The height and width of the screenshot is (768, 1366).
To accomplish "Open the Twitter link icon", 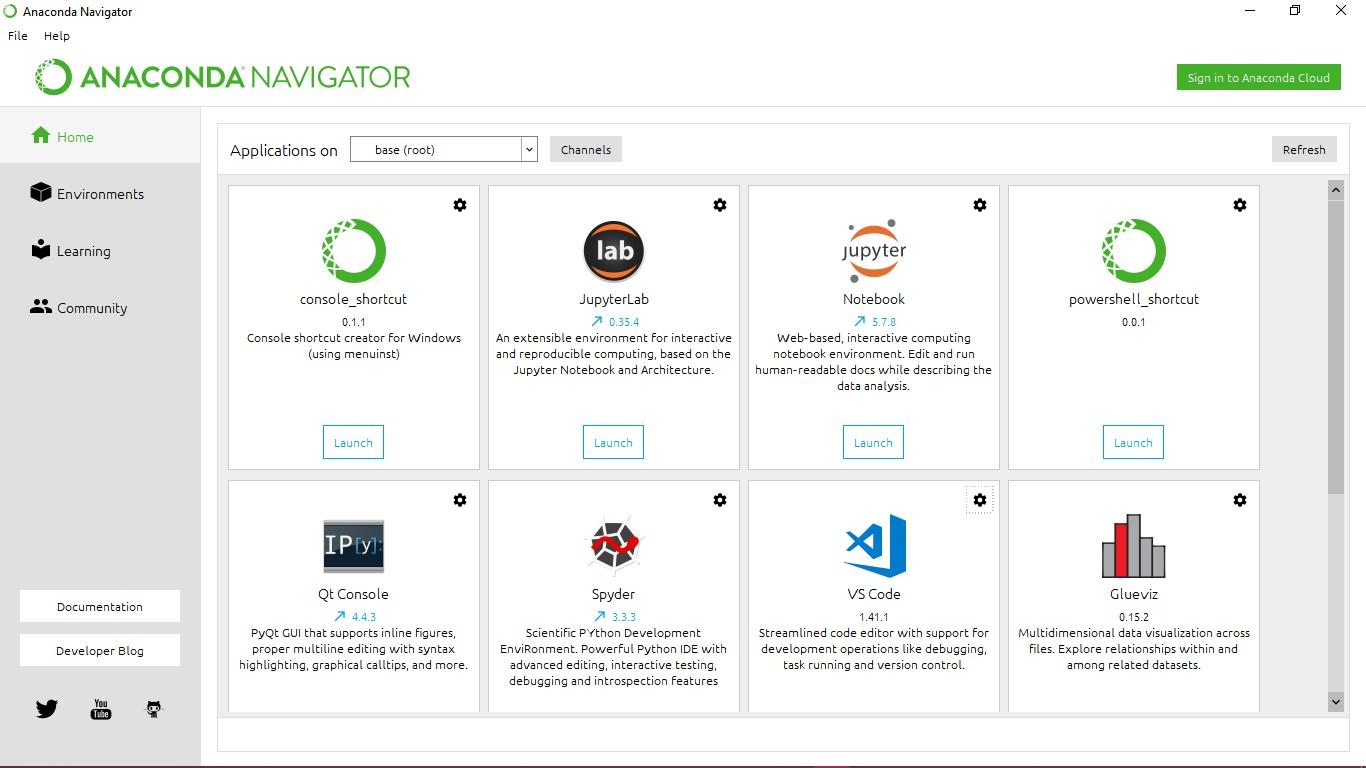I will point(47,709).
